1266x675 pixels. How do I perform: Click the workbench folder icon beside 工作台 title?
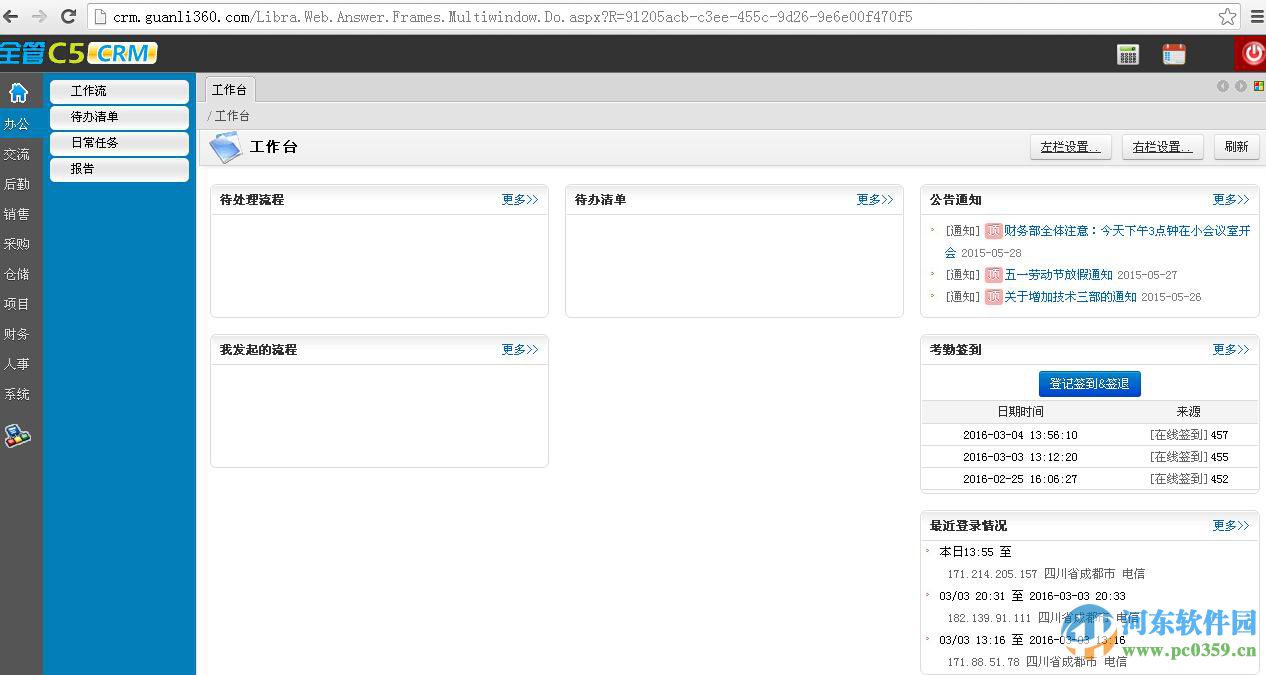[226, 147]
